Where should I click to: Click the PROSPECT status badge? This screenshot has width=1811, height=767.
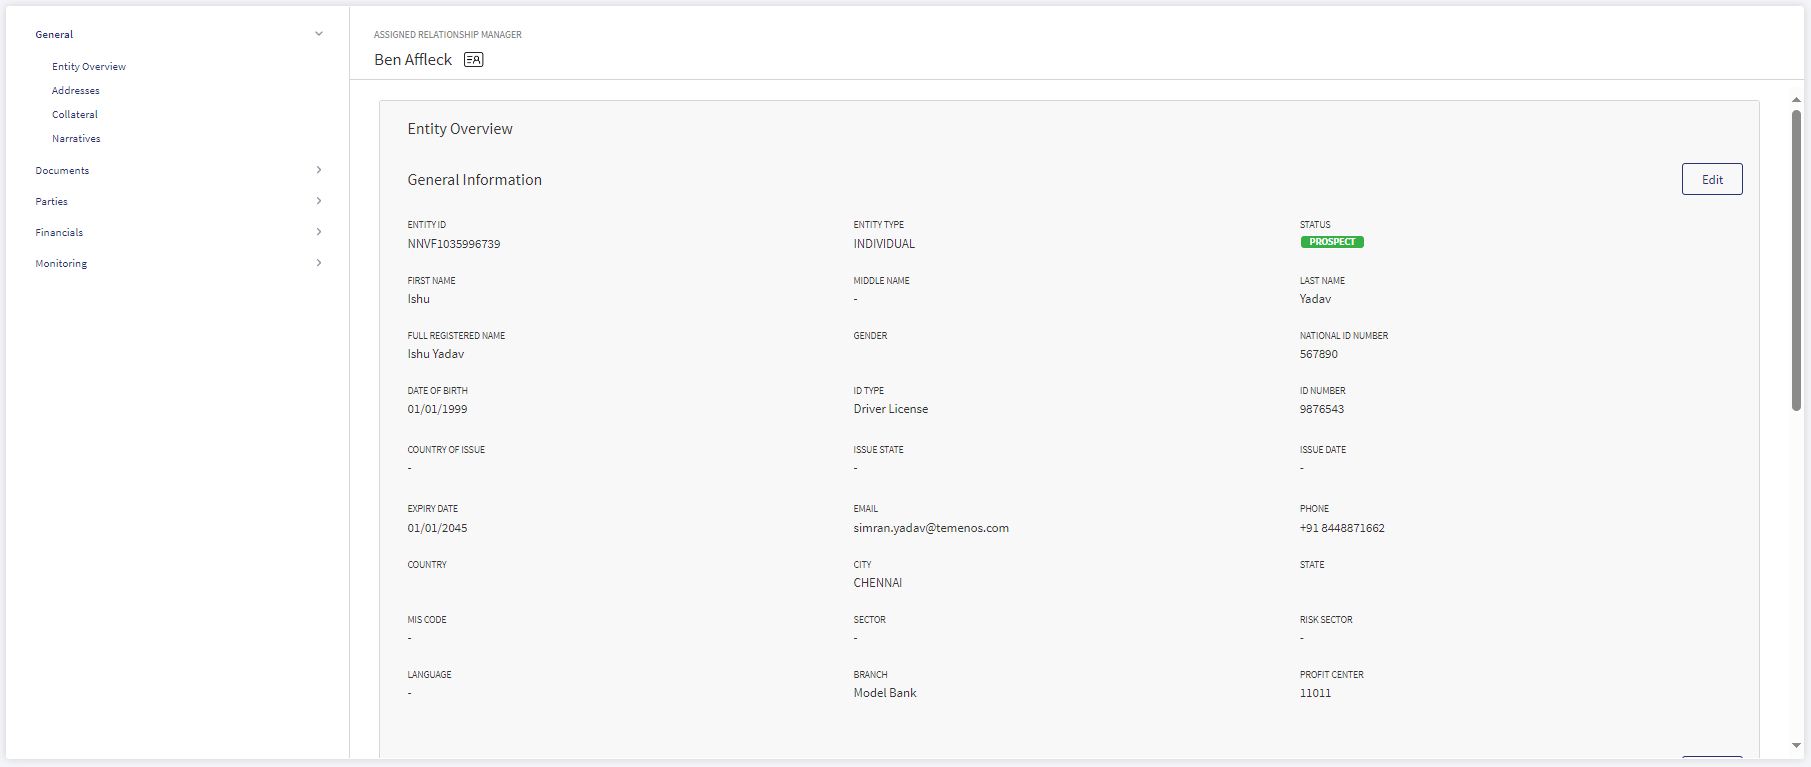[1332, 242]
